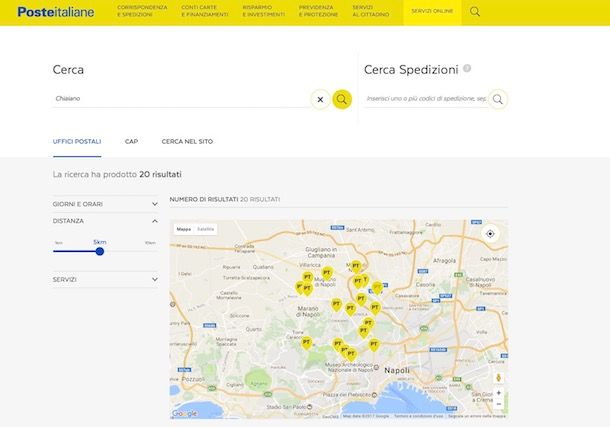Focus the shipment code input field
This screenshot has height=427, width=610.
tap(426, 99)
